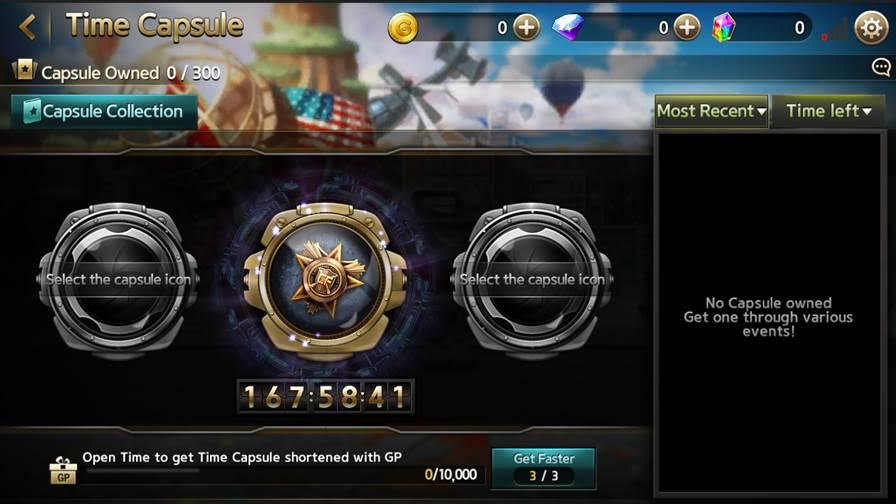This screenshot has height=504, width=896.
Task: Tap the Capsule Owned star card icon
Action: coord(24,70)
